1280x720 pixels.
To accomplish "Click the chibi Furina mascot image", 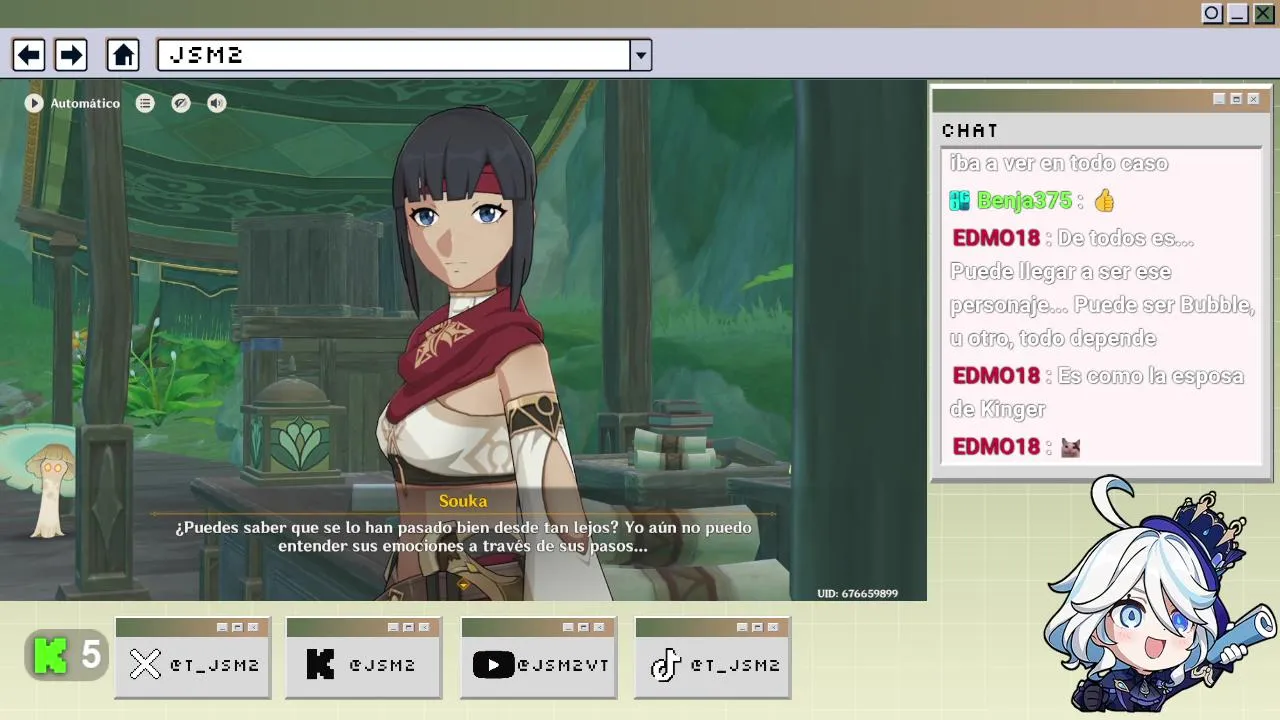I will tap(1158, 596).
